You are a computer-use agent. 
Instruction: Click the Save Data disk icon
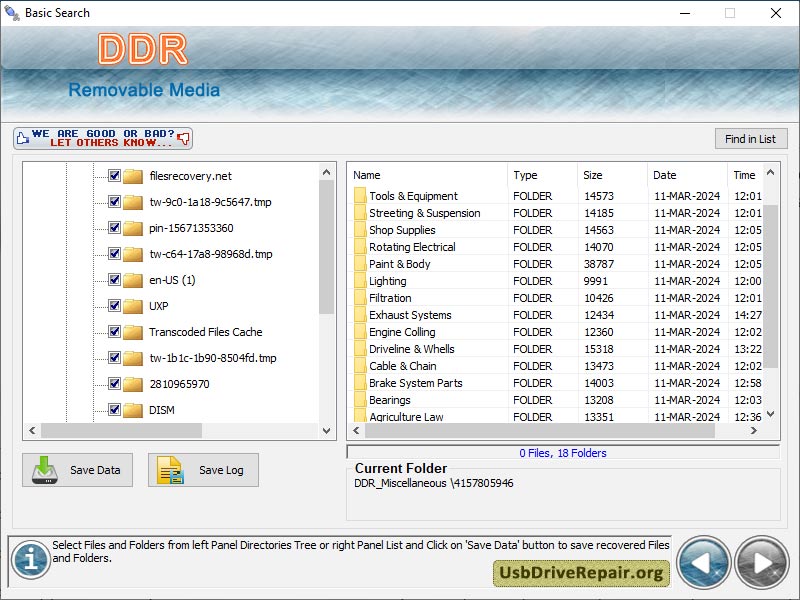click(45, 470)
